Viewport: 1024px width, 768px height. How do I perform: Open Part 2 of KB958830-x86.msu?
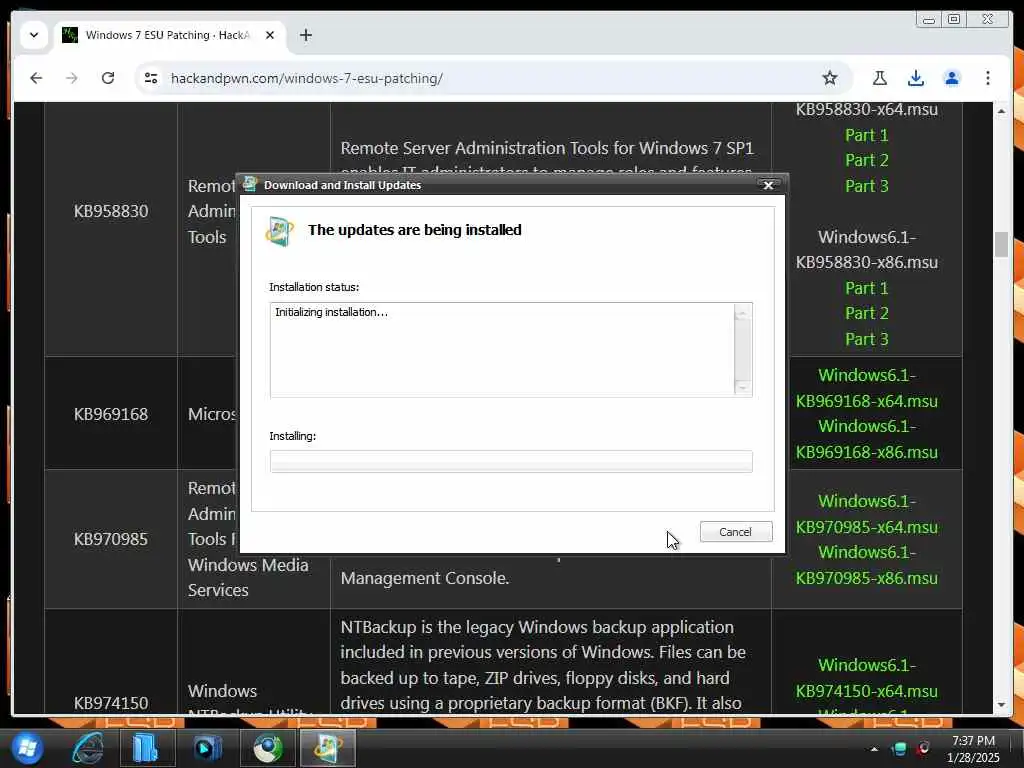(867, 313)
